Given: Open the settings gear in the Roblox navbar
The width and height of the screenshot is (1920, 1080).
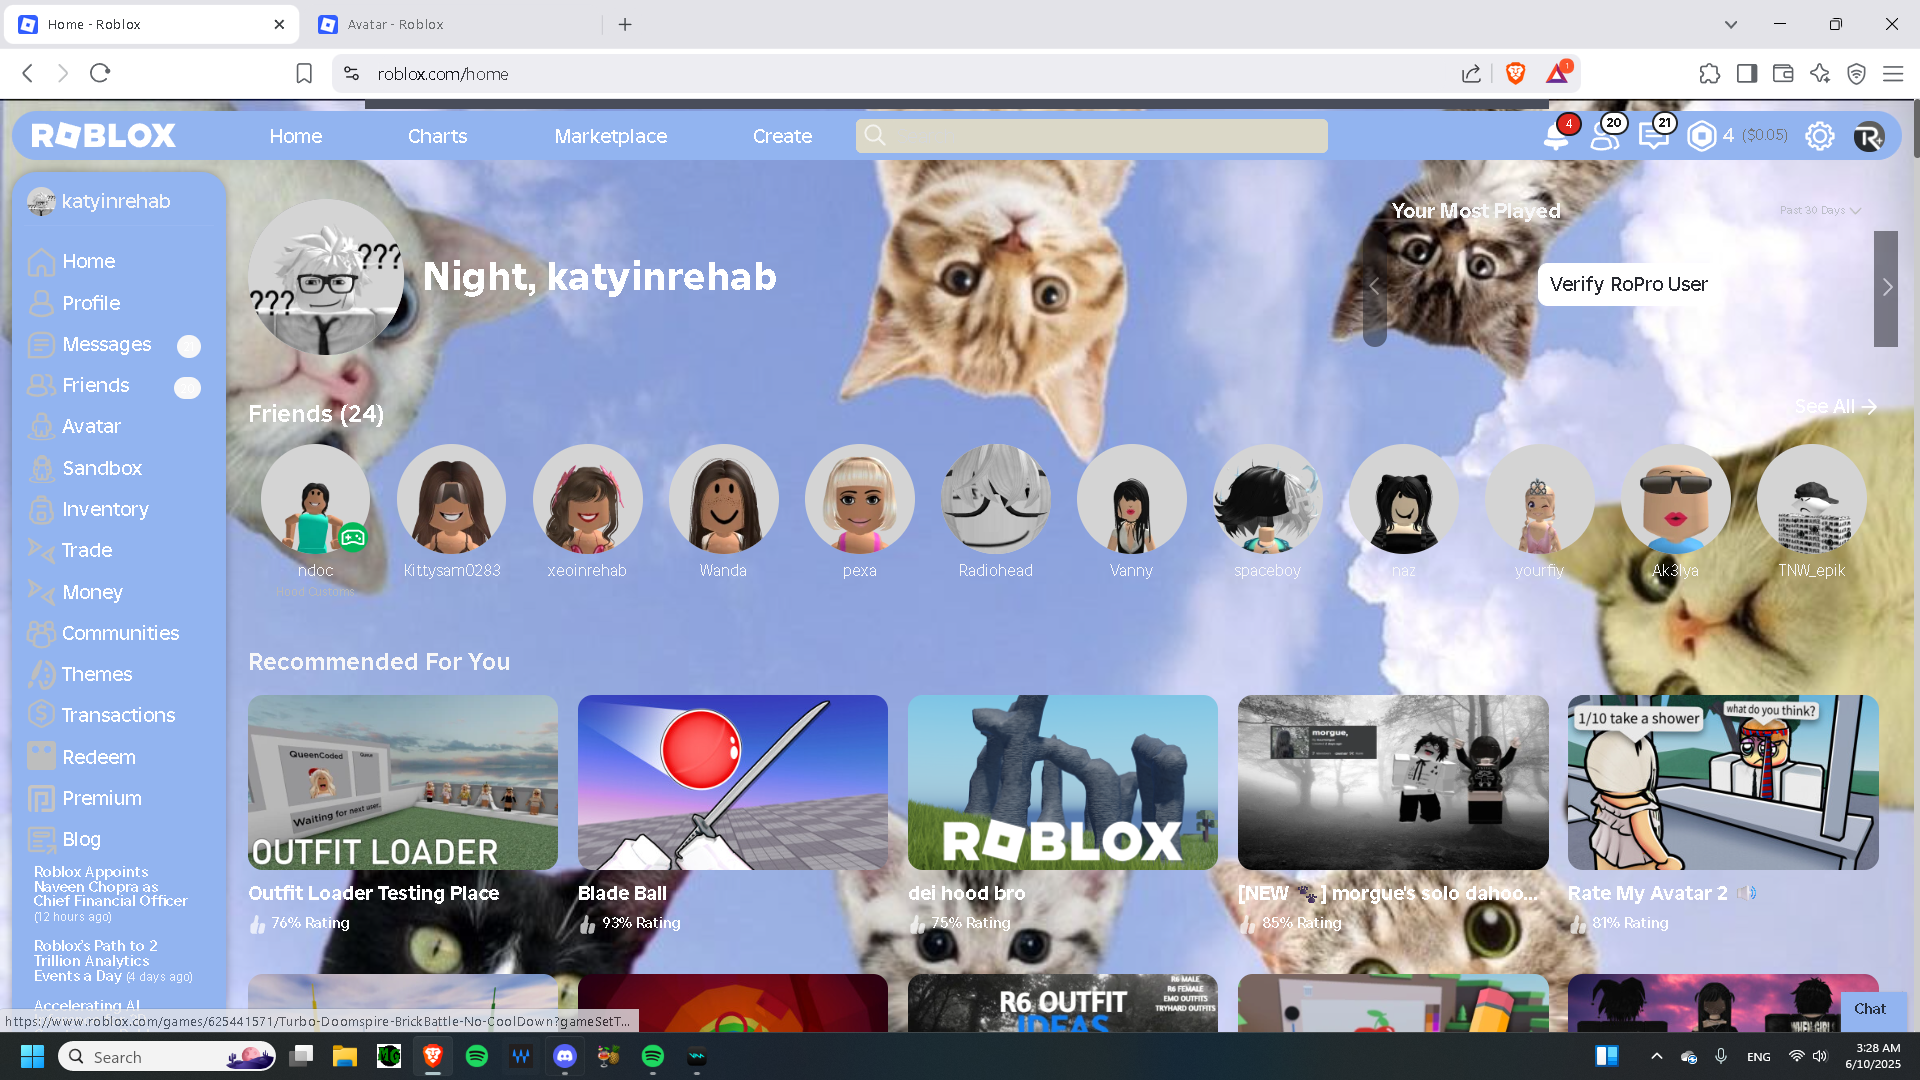Looking at the screenshot, I should click(x=1819, y=136).
